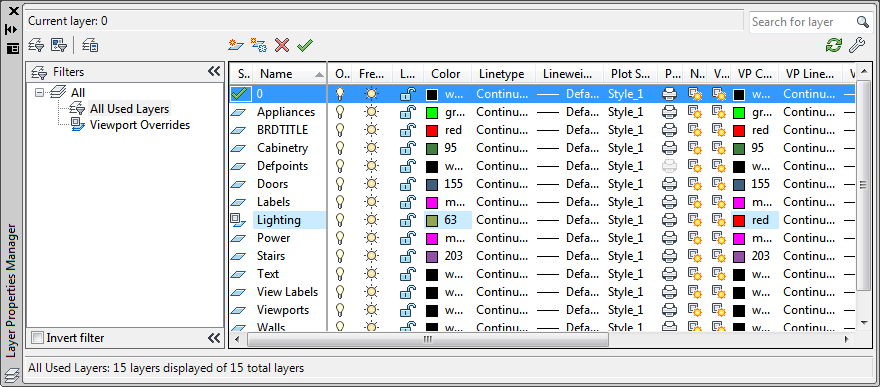
Task: Turn off the Appliances layer light bulb
Action: click(340, 112)
